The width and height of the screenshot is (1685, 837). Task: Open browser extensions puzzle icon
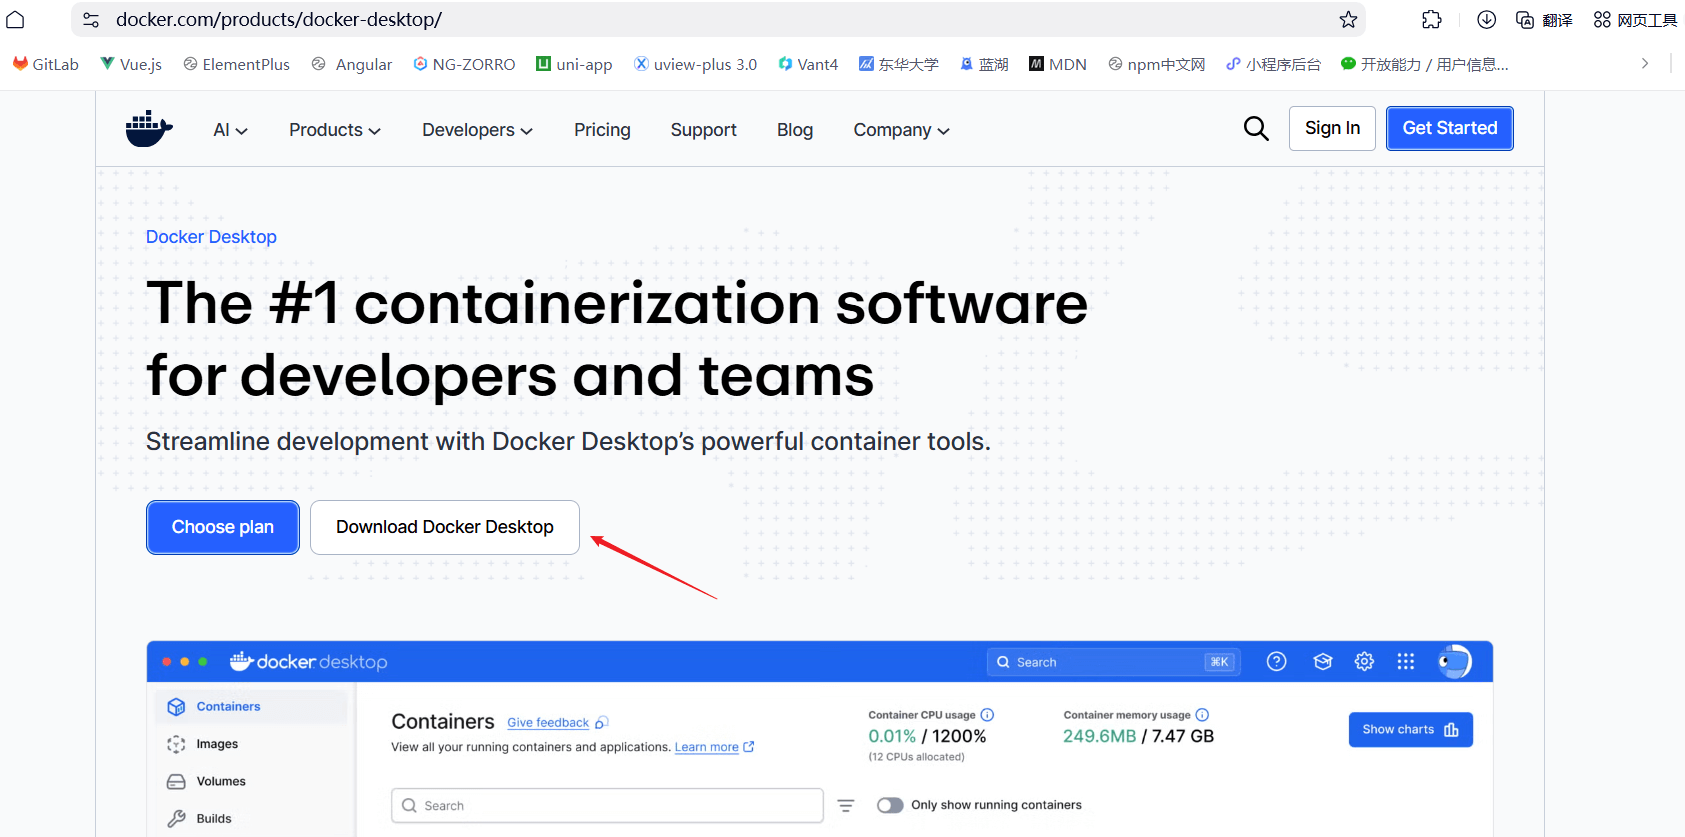[x=1432, y=20]
